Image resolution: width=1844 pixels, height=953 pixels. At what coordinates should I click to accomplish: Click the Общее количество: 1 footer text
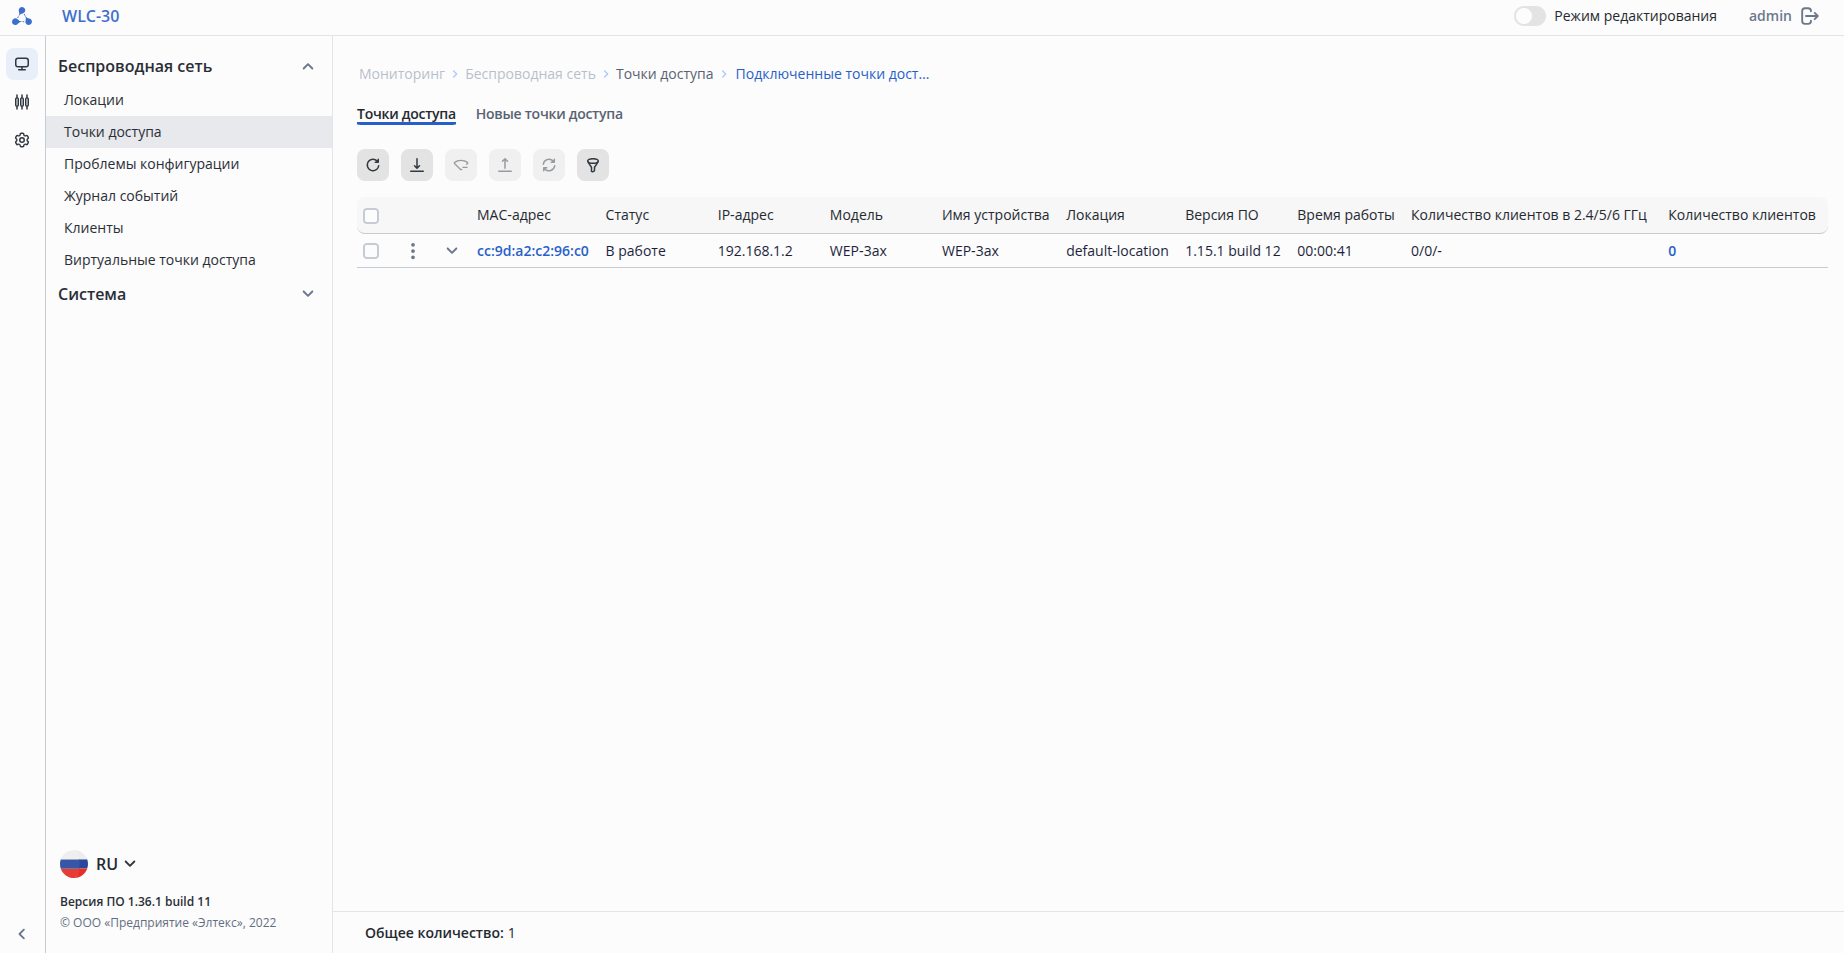(x=440, y=933)
